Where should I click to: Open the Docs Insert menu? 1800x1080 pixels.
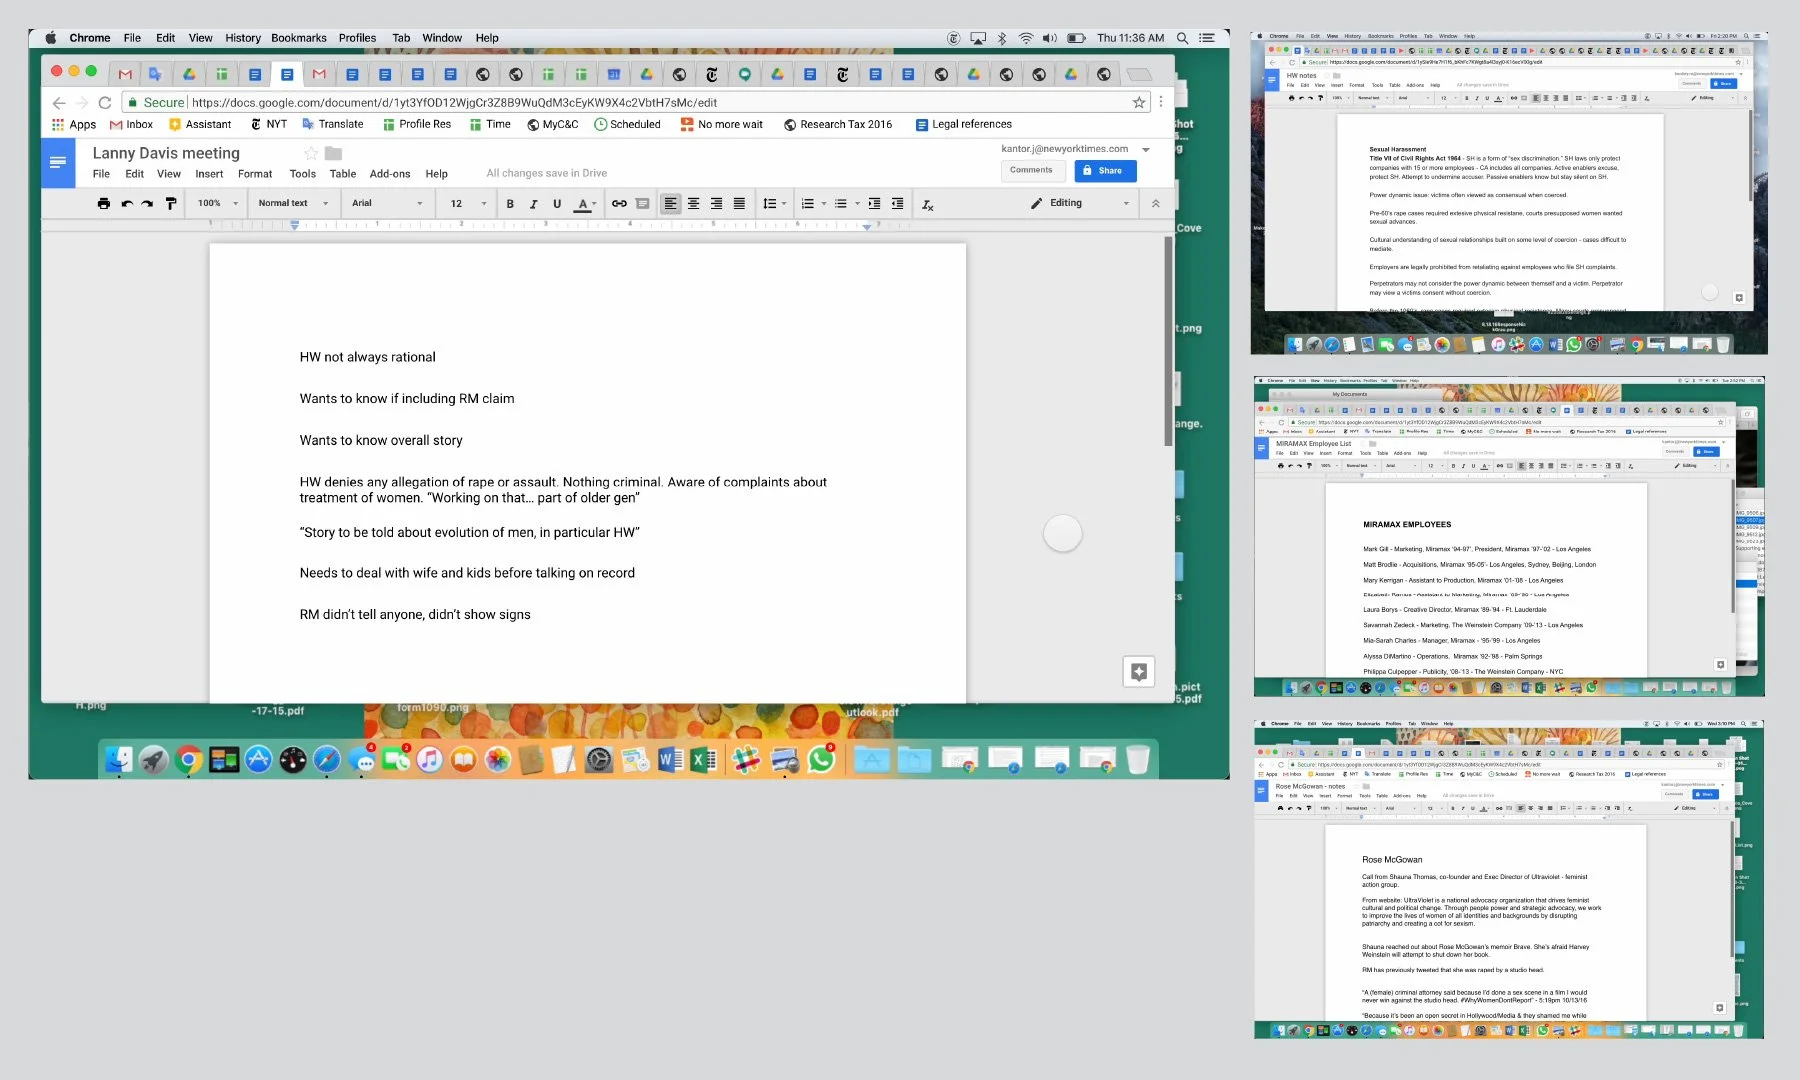click(209, 174)
